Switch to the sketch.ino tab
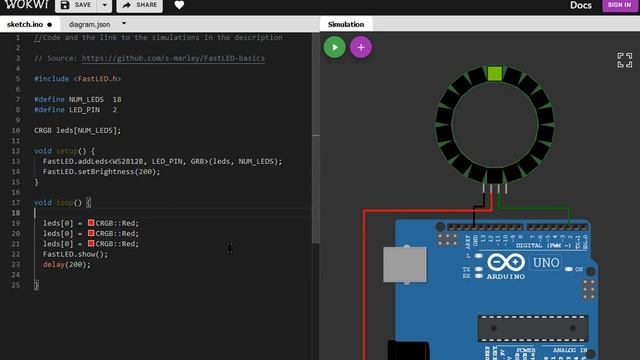This screenshot has height=360, width=640. (29, 24)
